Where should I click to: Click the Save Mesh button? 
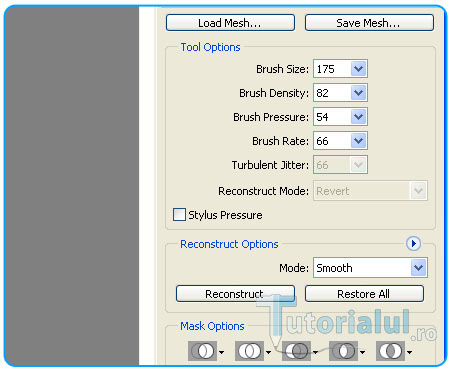point(369,23)
